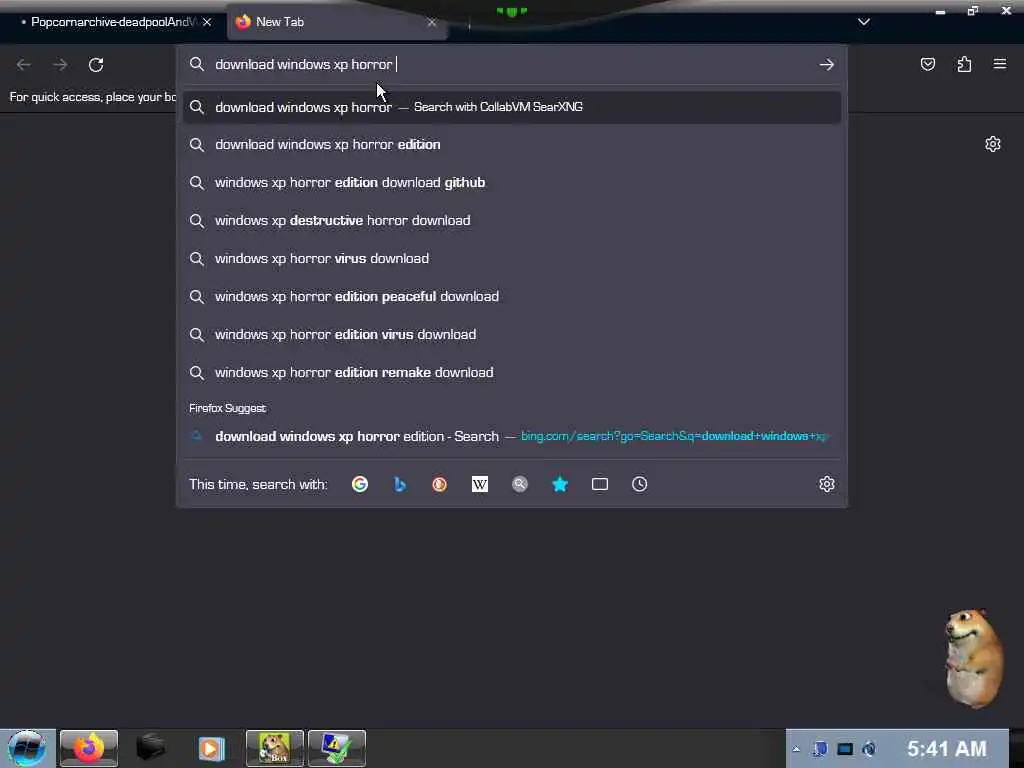Open the Pocket save icon
1024x768 pixels.
[927, 64]
